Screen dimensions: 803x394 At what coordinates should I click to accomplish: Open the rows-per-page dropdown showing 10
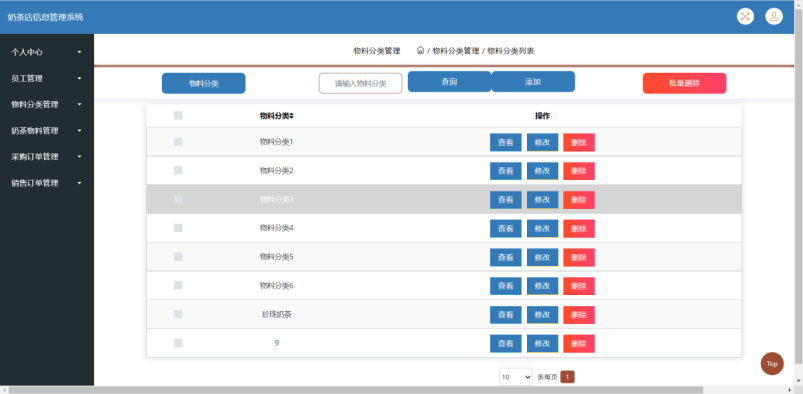click(x=516, y=377)
